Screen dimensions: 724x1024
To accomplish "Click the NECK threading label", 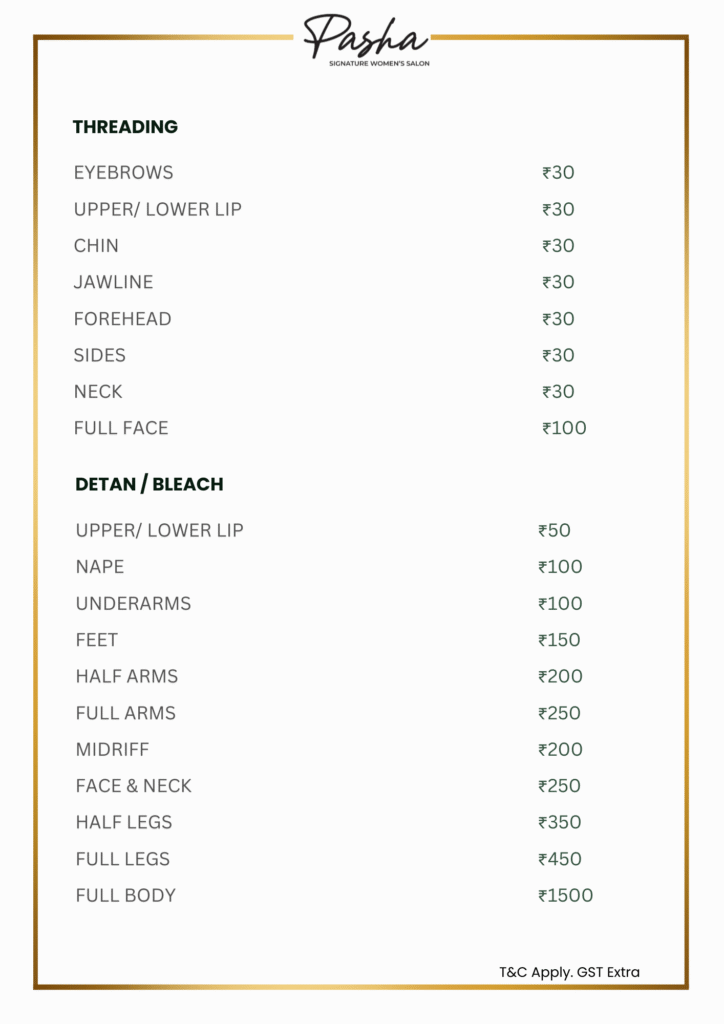I will 98,392.
